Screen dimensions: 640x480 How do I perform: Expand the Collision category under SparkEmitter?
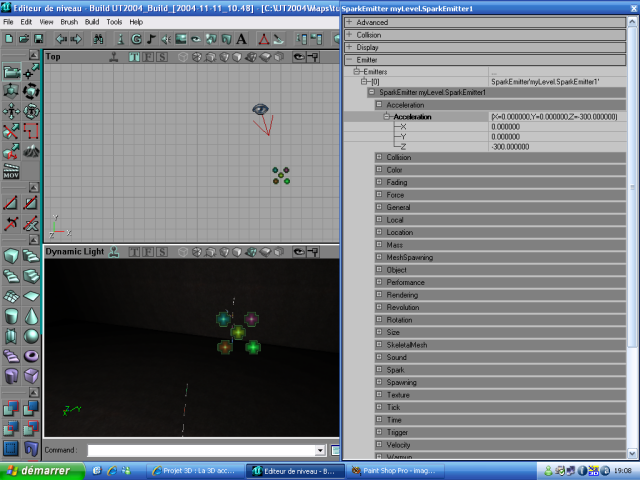379,157
